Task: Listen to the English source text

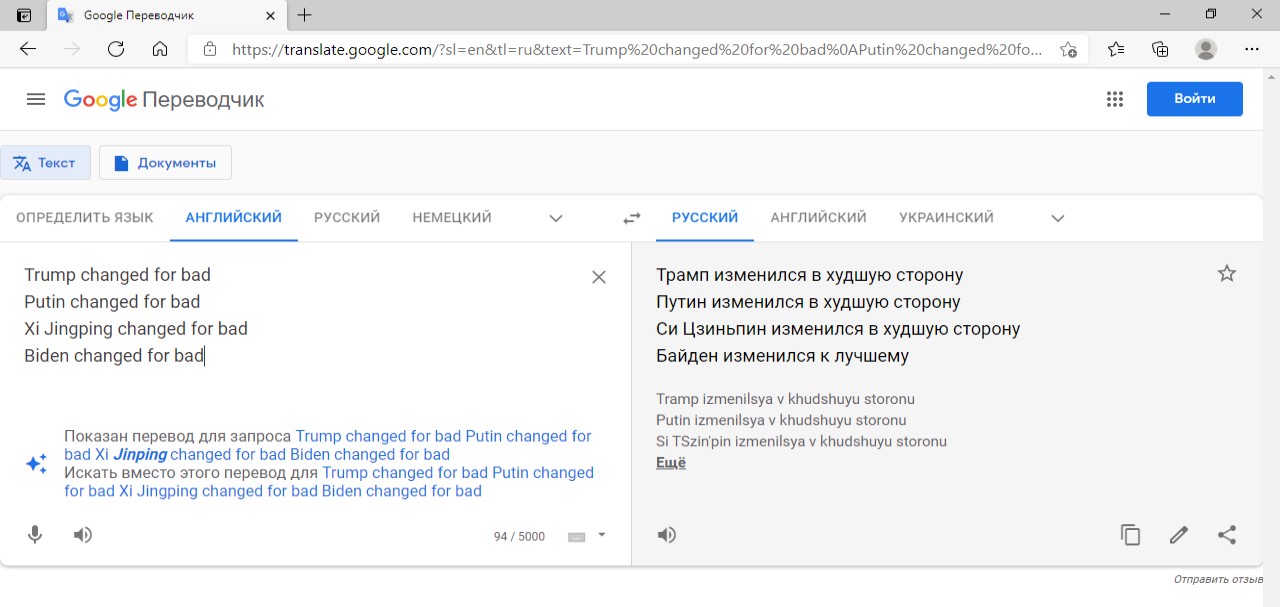Action: [83, 535]
